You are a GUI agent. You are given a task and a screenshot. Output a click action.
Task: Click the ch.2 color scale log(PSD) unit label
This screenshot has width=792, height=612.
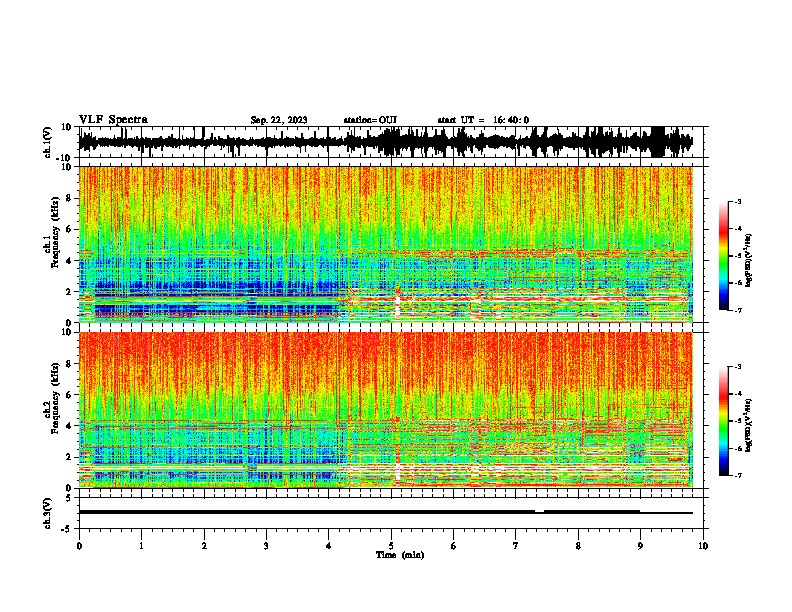[749, 425]
